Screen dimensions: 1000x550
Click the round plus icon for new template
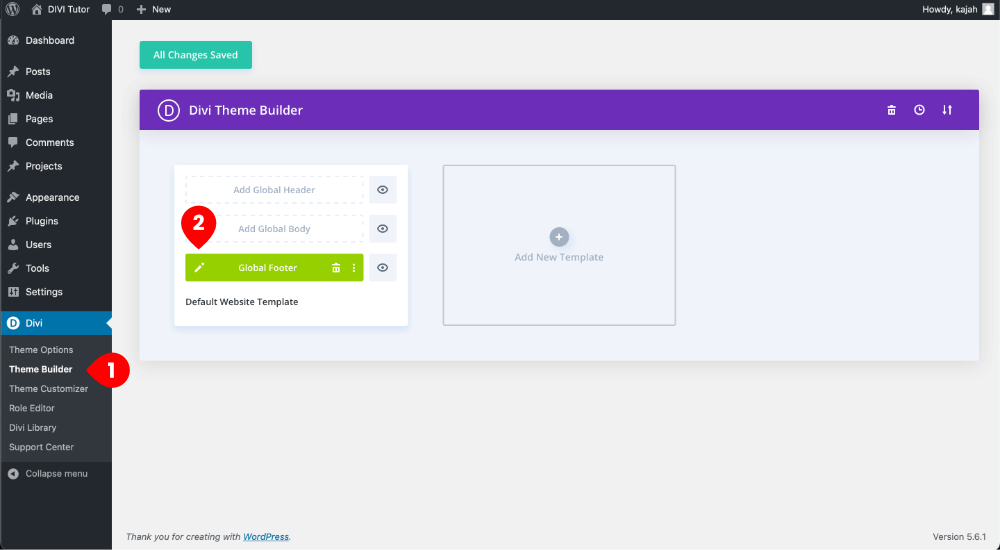(x=559, y=237)
